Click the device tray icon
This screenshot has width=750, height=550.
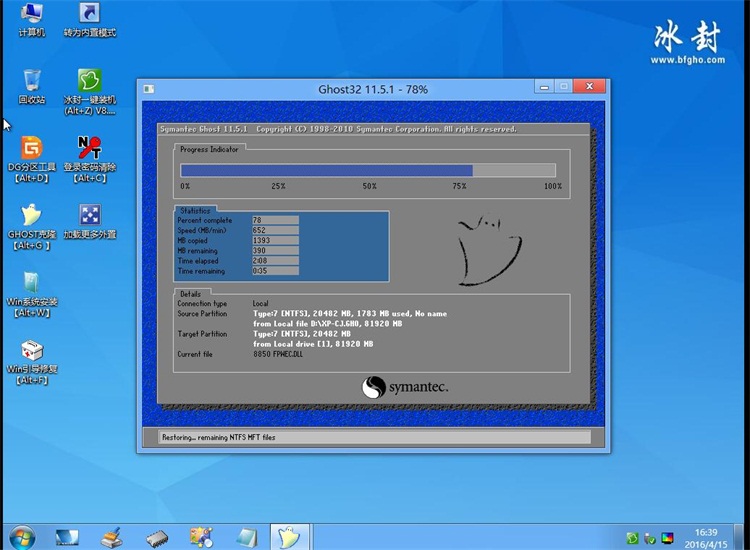coord(650,539)
